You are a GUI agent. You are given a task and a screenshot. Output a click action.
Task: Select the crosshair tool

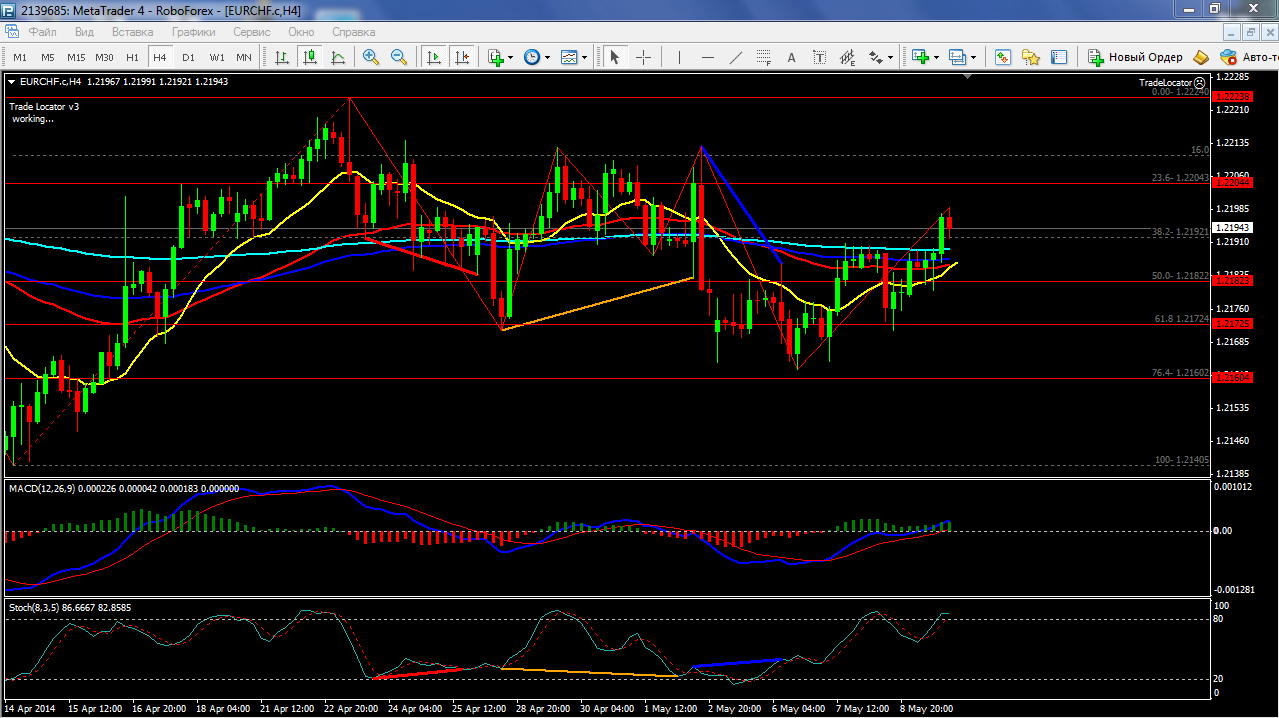[x=643, y=57]
